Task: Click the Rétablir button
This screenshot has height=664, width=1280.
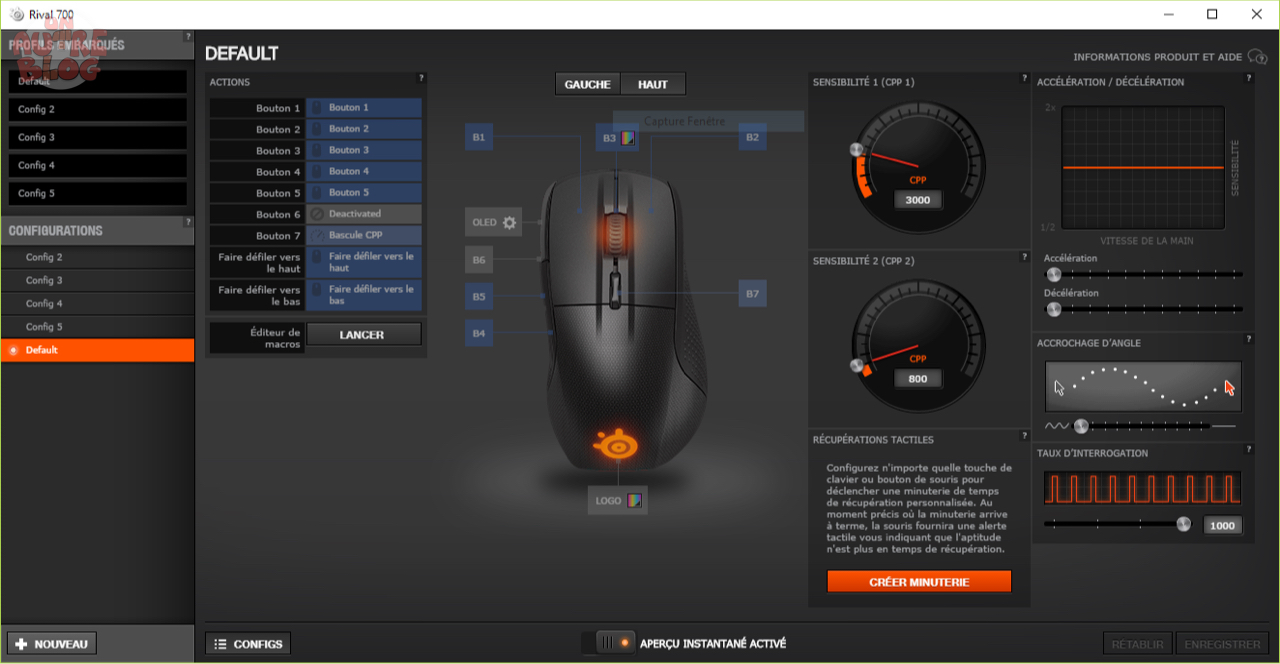Action: [1137, 644]
